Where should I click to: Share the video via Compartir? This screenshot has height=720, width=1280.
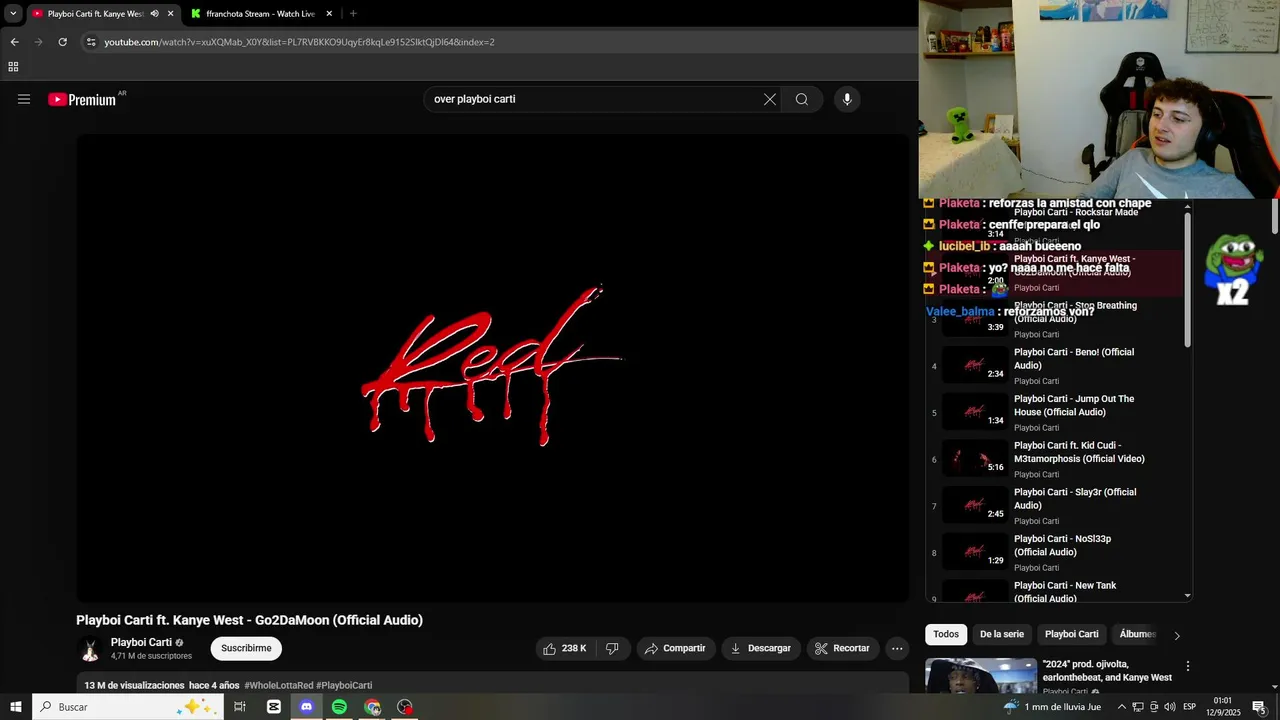[x=676, y=648]
